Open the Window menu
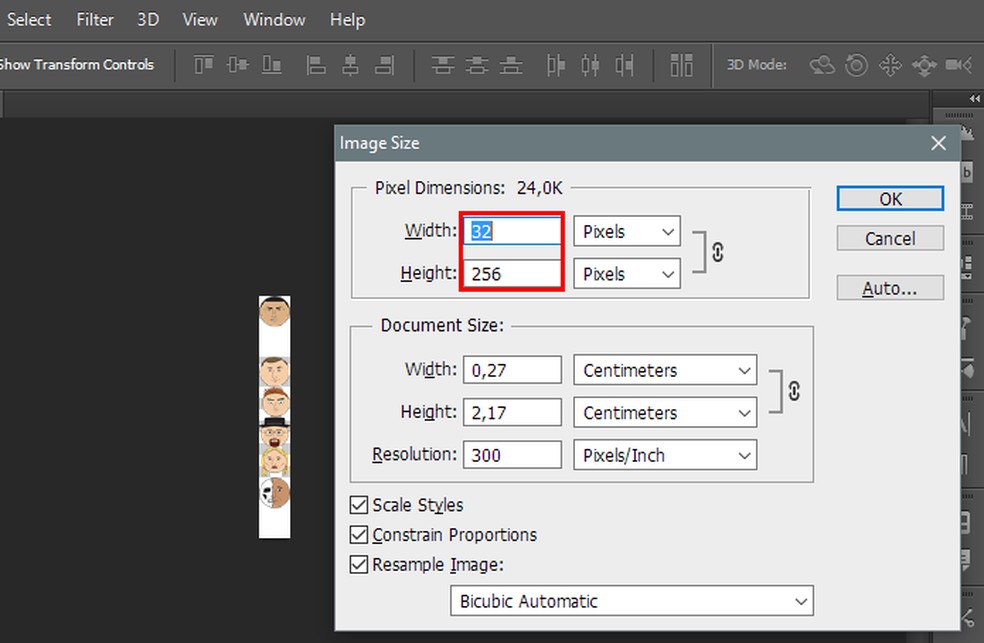The width and height of the screenshot is (984, 643). (x=275, y=19)
